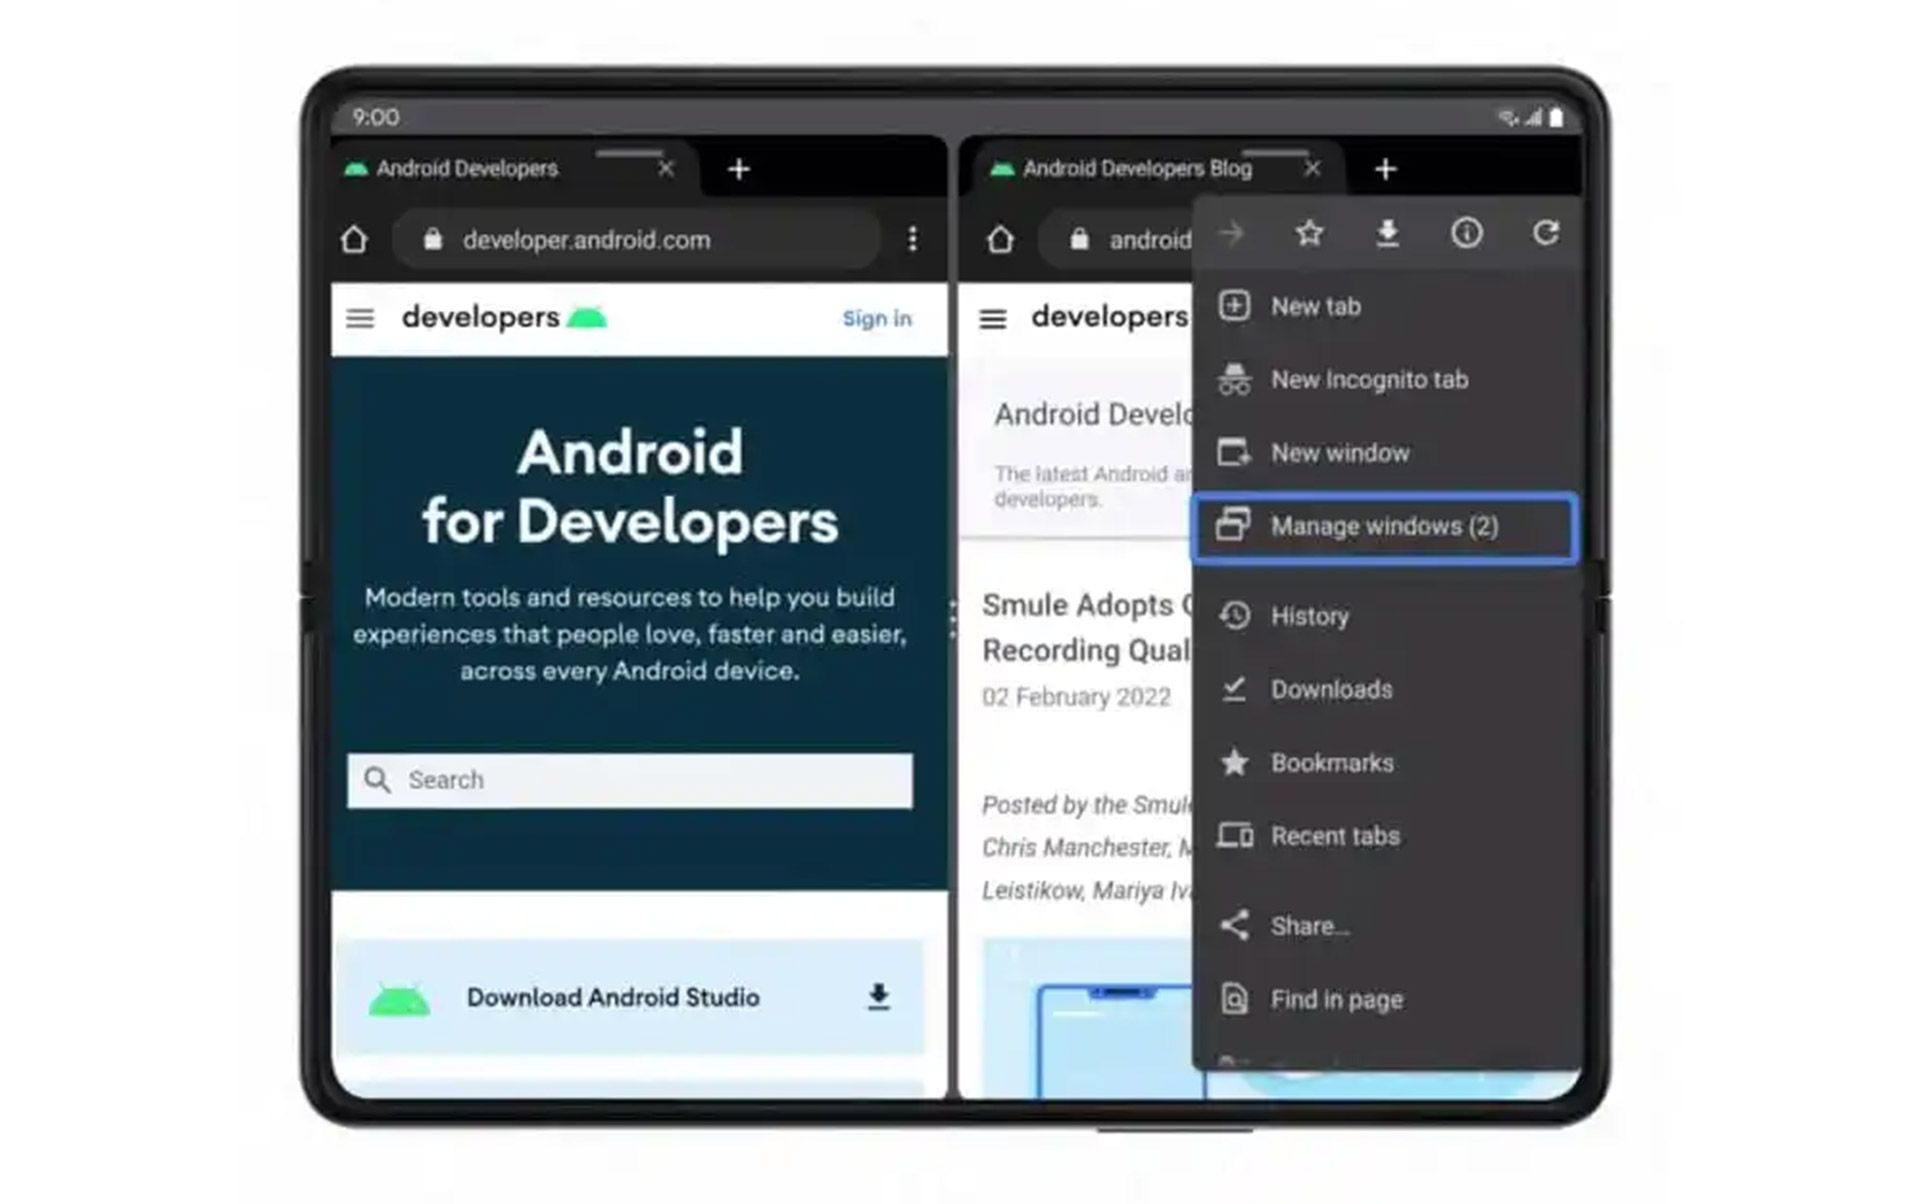Open a new tab with plus in right window
The height and width of the screenshot is (1204, 1920).
[1385, 169]
